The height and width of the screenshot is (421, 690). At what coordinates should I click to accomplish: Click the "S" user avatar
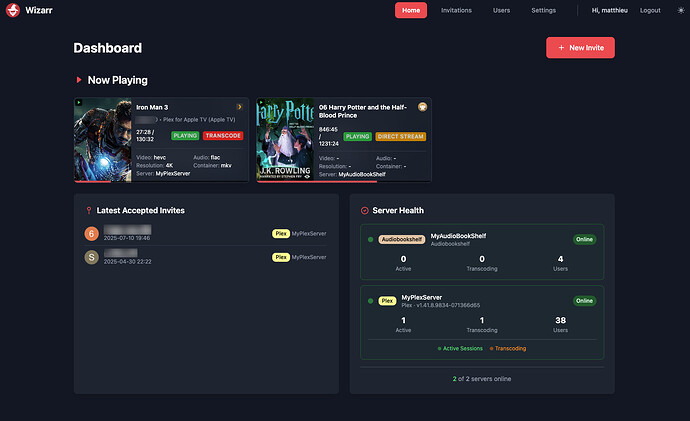pos(92,257)
